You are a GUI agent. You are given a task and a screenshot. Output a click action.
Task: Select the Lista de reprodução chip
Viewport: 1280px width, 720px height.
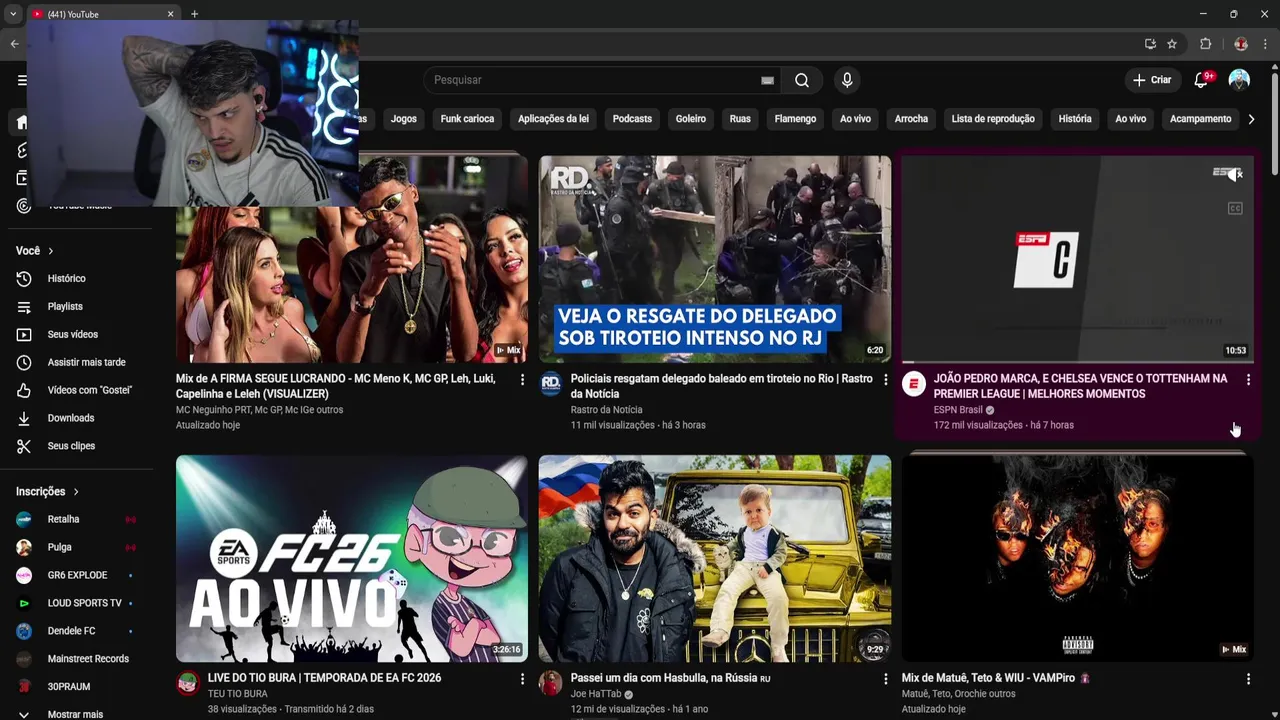tap(993, 119)
